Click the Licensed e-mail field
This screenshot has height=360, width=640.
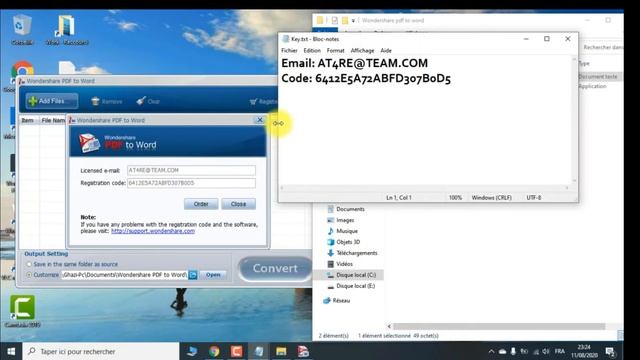191,170
